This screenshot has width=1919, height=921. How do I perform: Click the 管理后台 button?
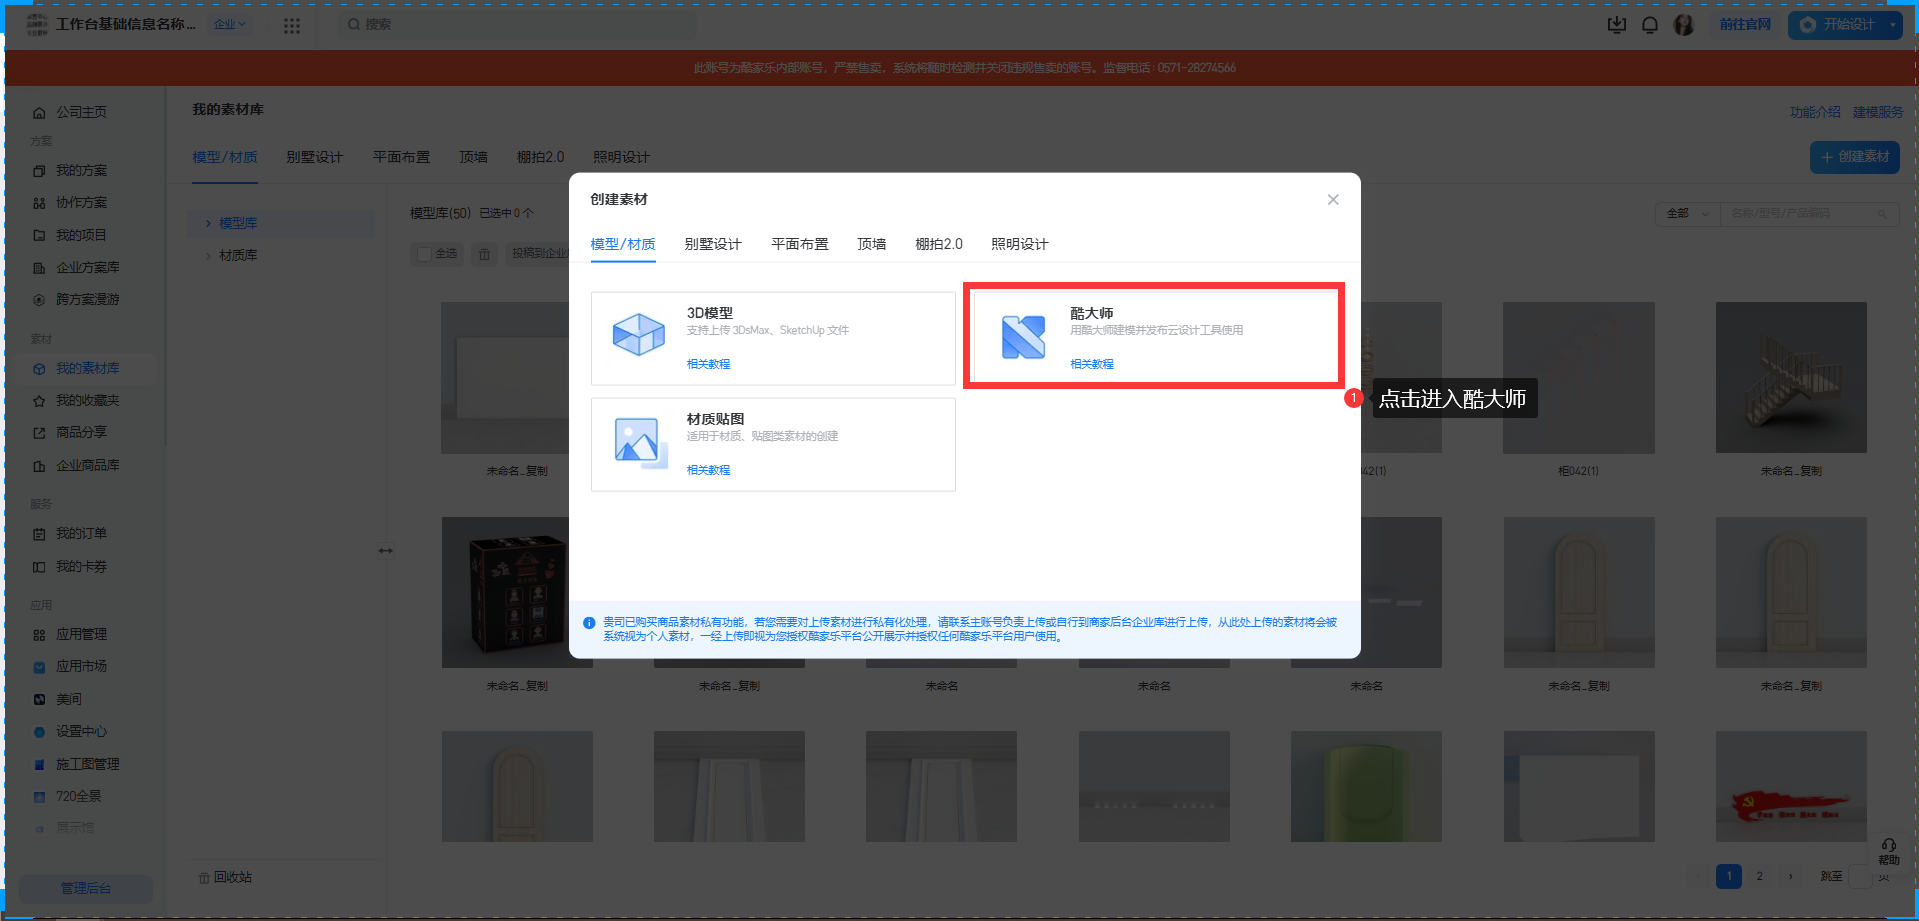tap(86, 888)
